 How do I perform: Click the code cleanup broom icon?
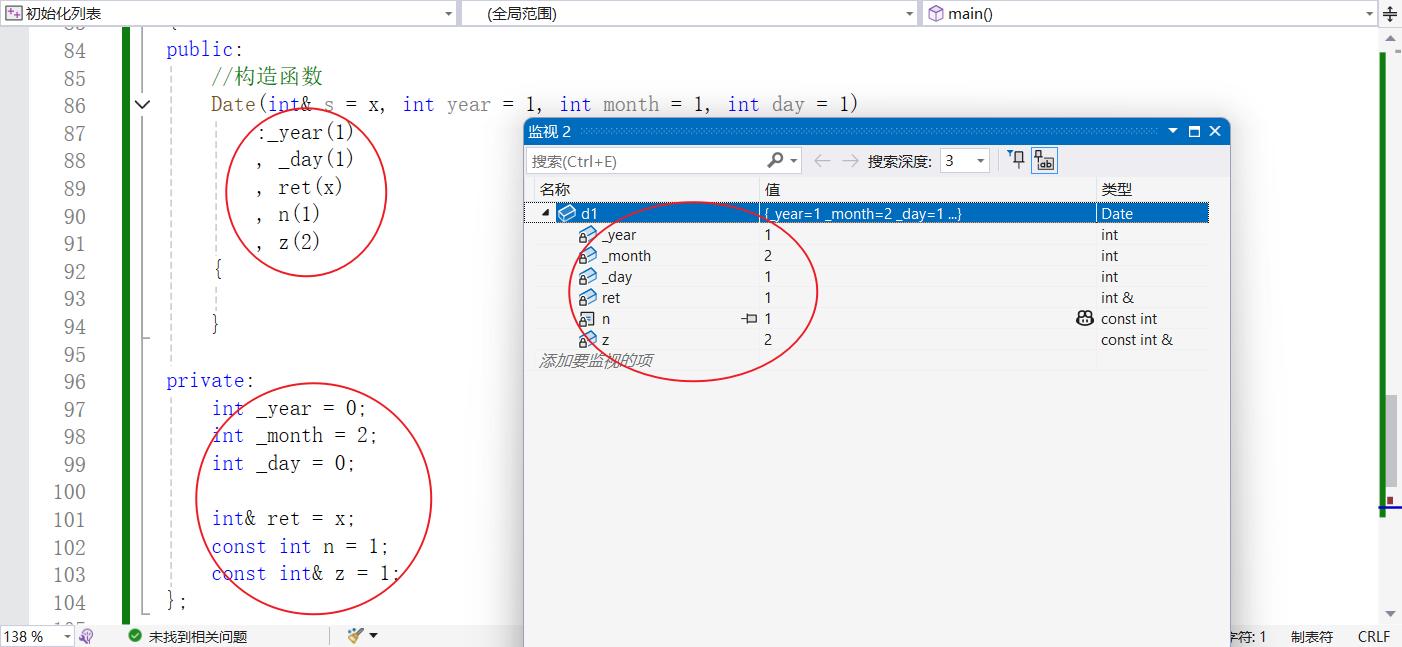pyautogui.click(x=355, y=635)
